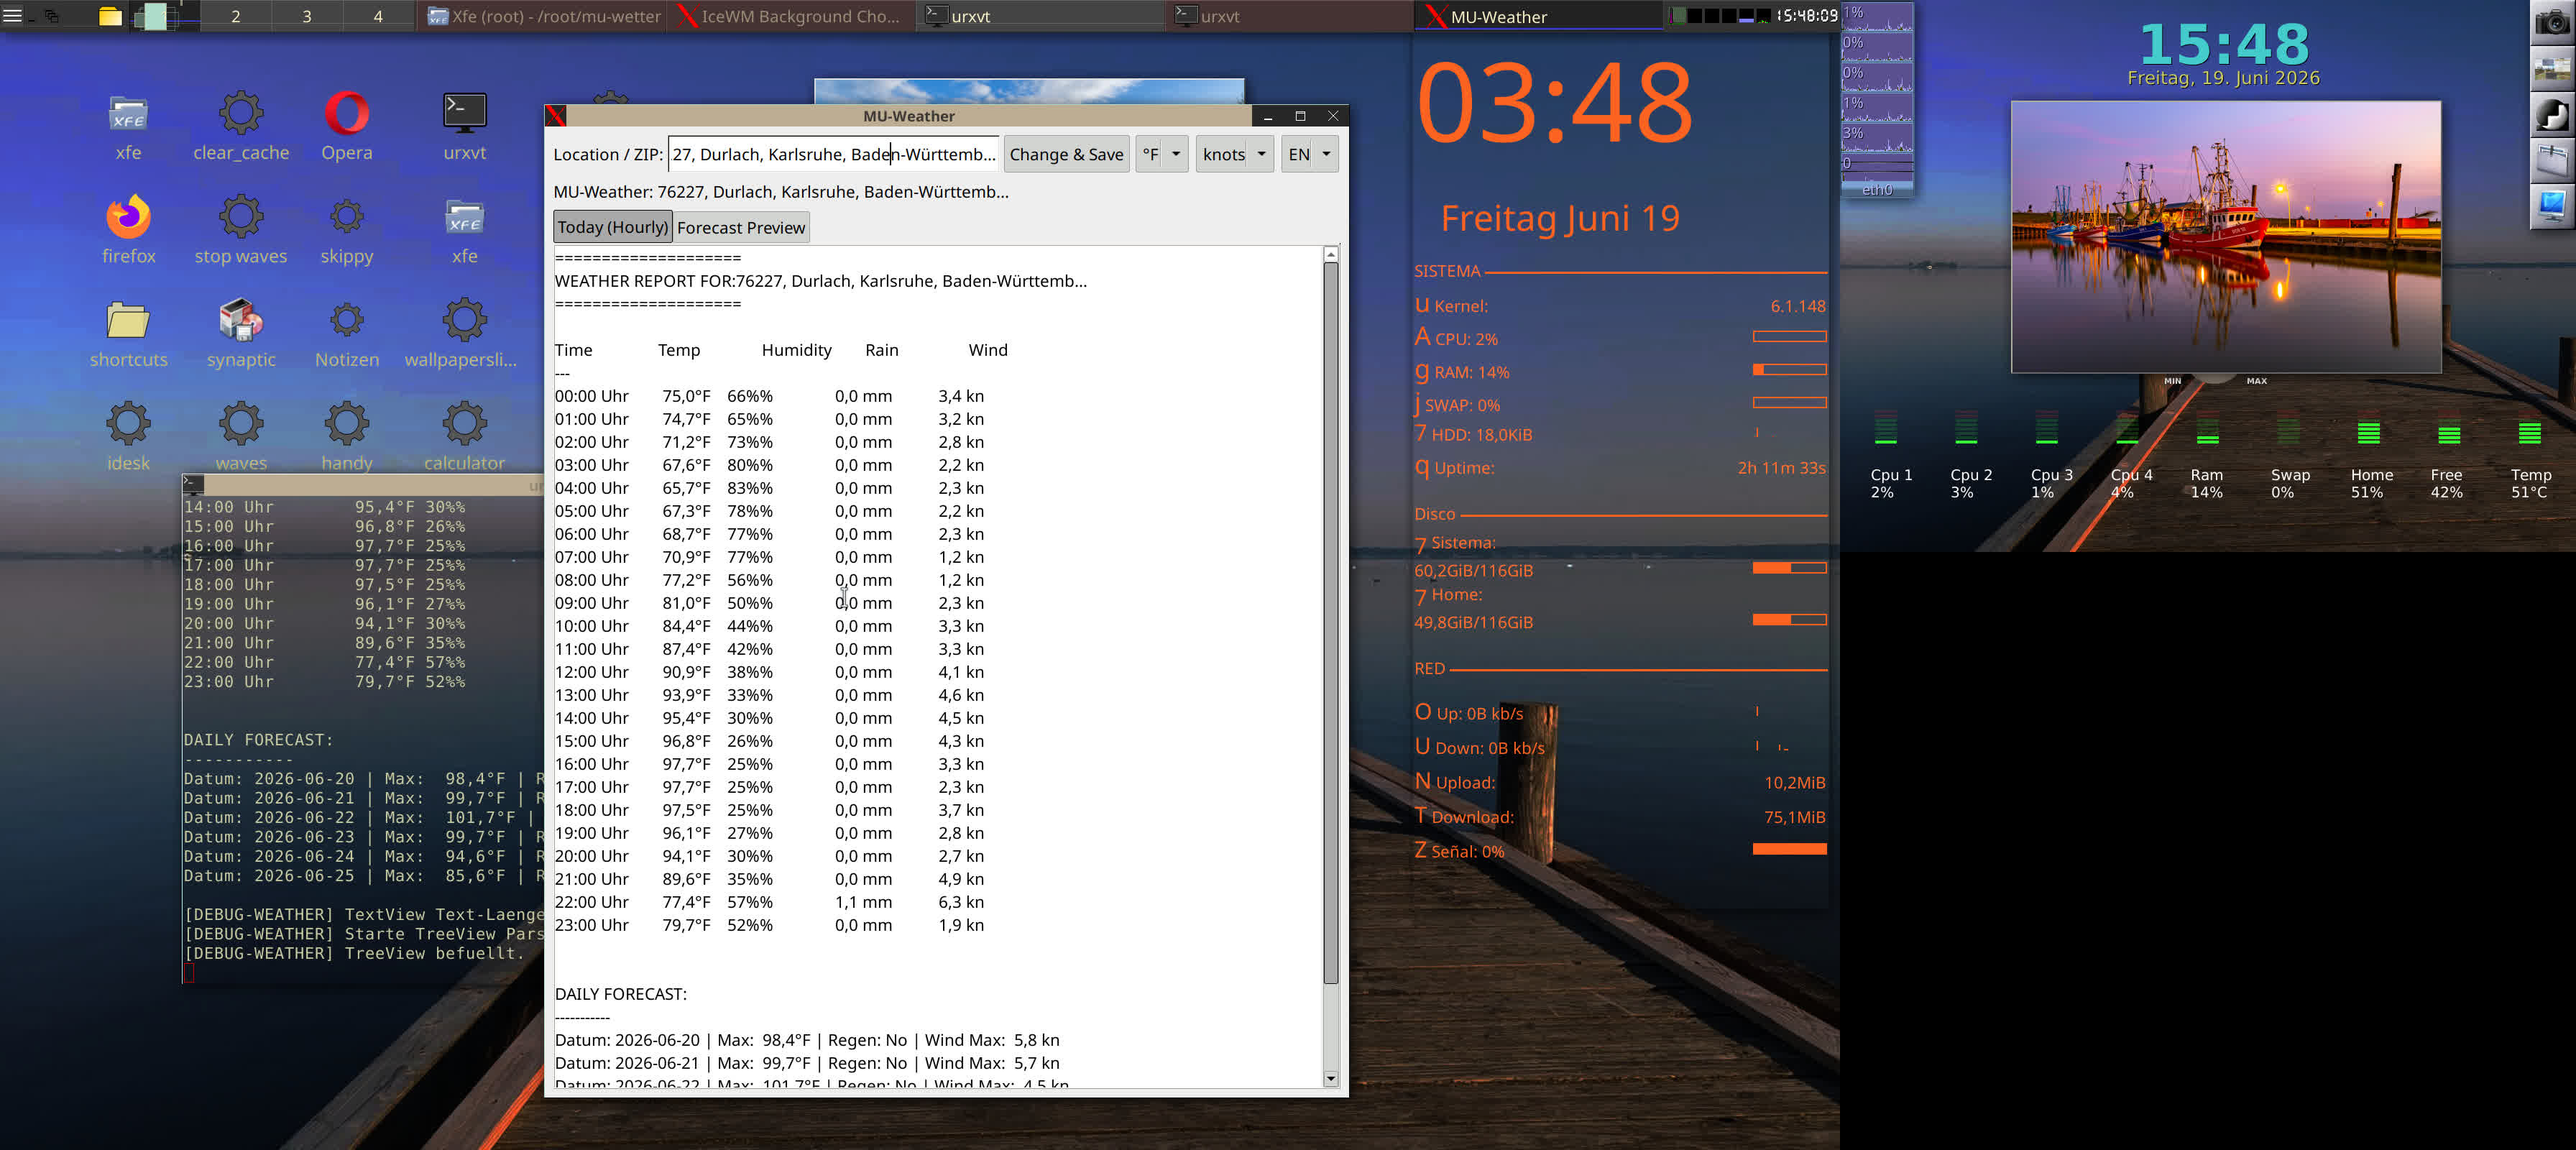This screenshot has width=2576, height=1150.
Task: Launch the handy desktop icon
Action: click(x=347, y=424)
